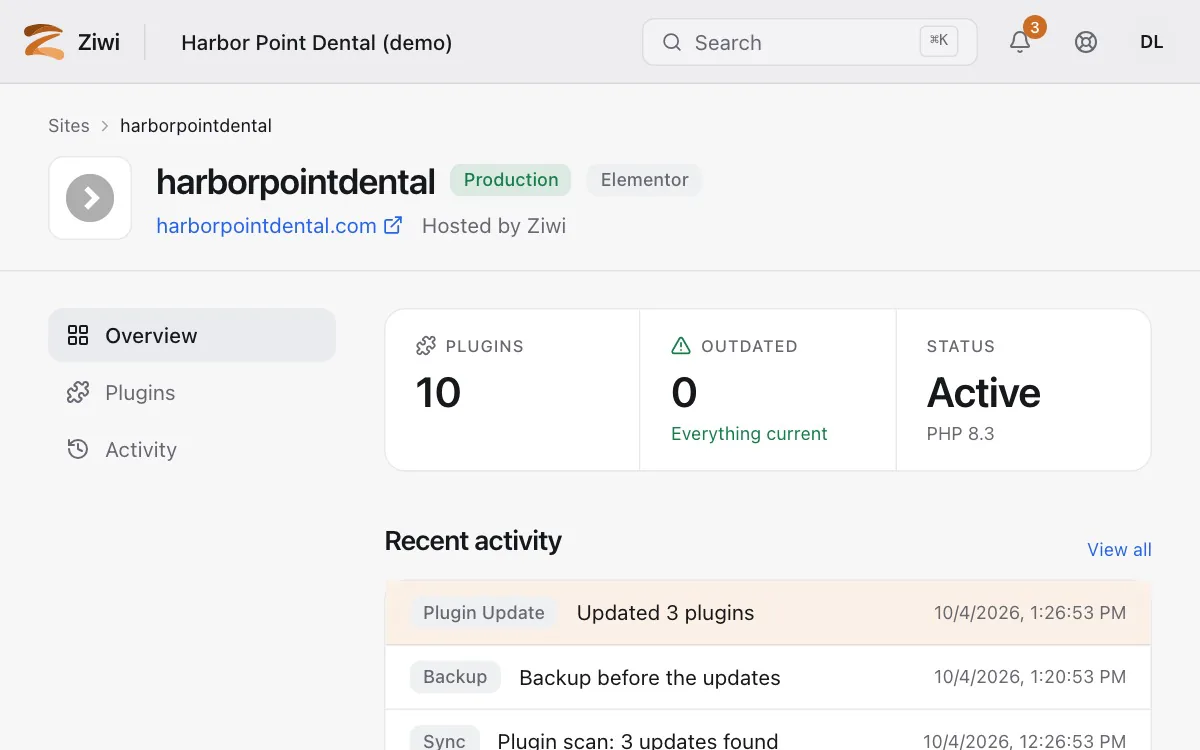
Task: Click the 12:26:53 PM timestamp
Action: pos(1025,741)
